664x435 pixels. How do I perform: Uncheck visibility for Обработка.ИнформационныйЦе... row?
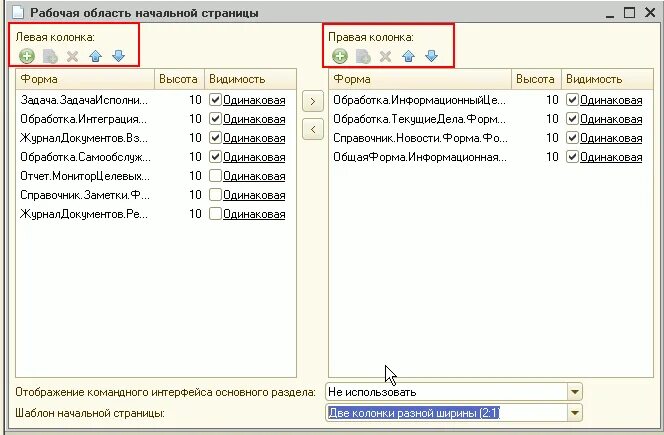click(572, 100)
